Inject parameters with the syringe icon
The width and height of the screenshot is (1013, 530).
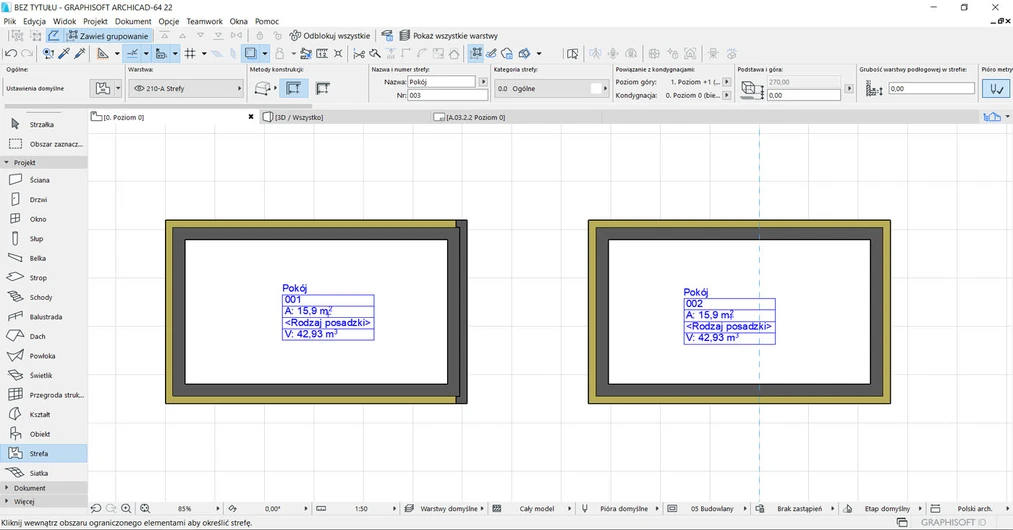point(80,54)
